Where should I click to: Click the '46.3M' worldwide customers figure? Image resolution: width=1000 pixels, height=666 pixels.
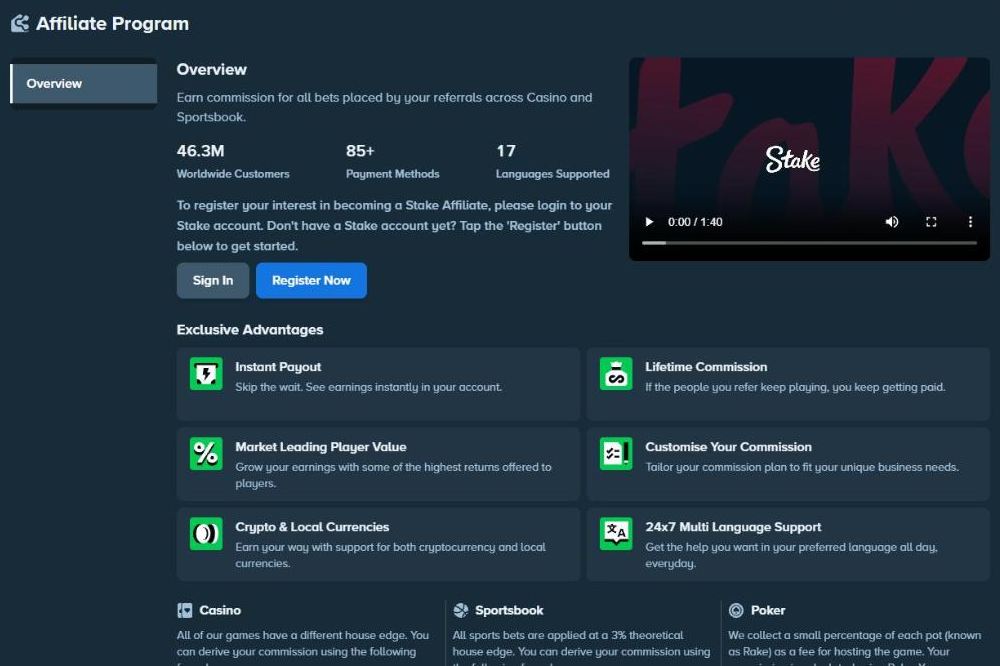[200, 151]
